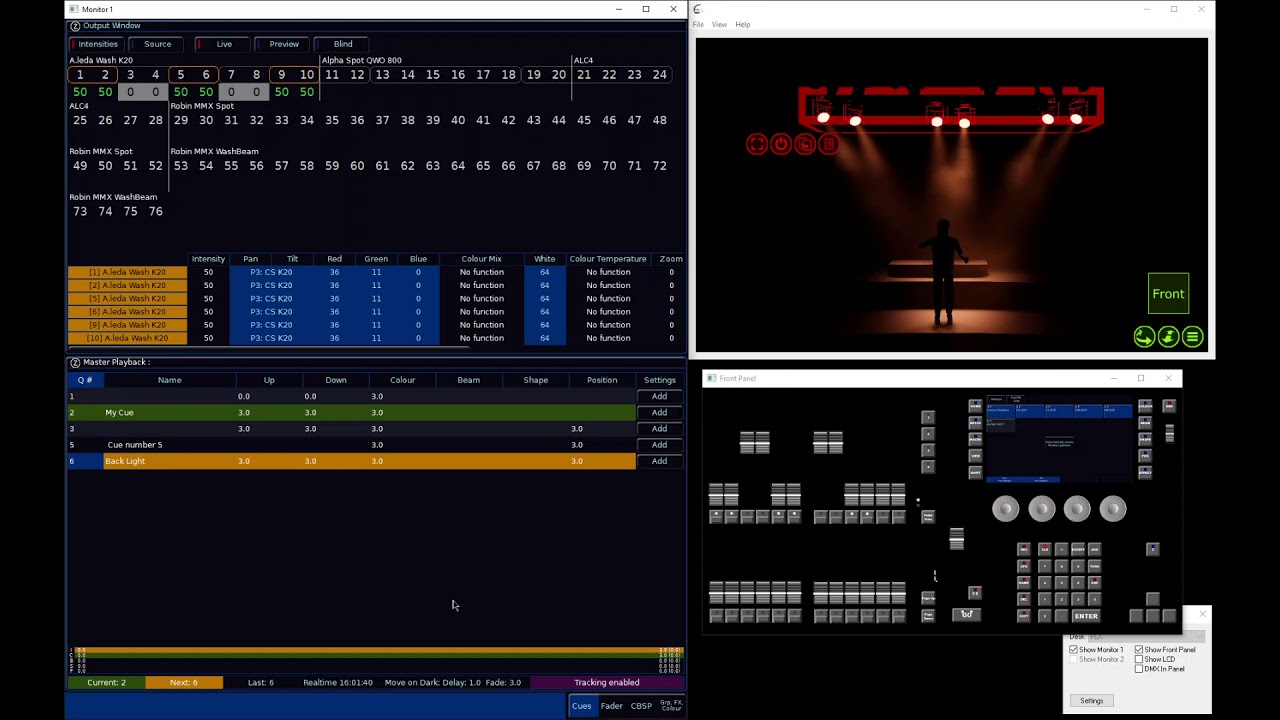Image resolution: width=1280 pixels, height=720 pixels.
Task: Click Add button for Cue number 5
Action: 659,445
